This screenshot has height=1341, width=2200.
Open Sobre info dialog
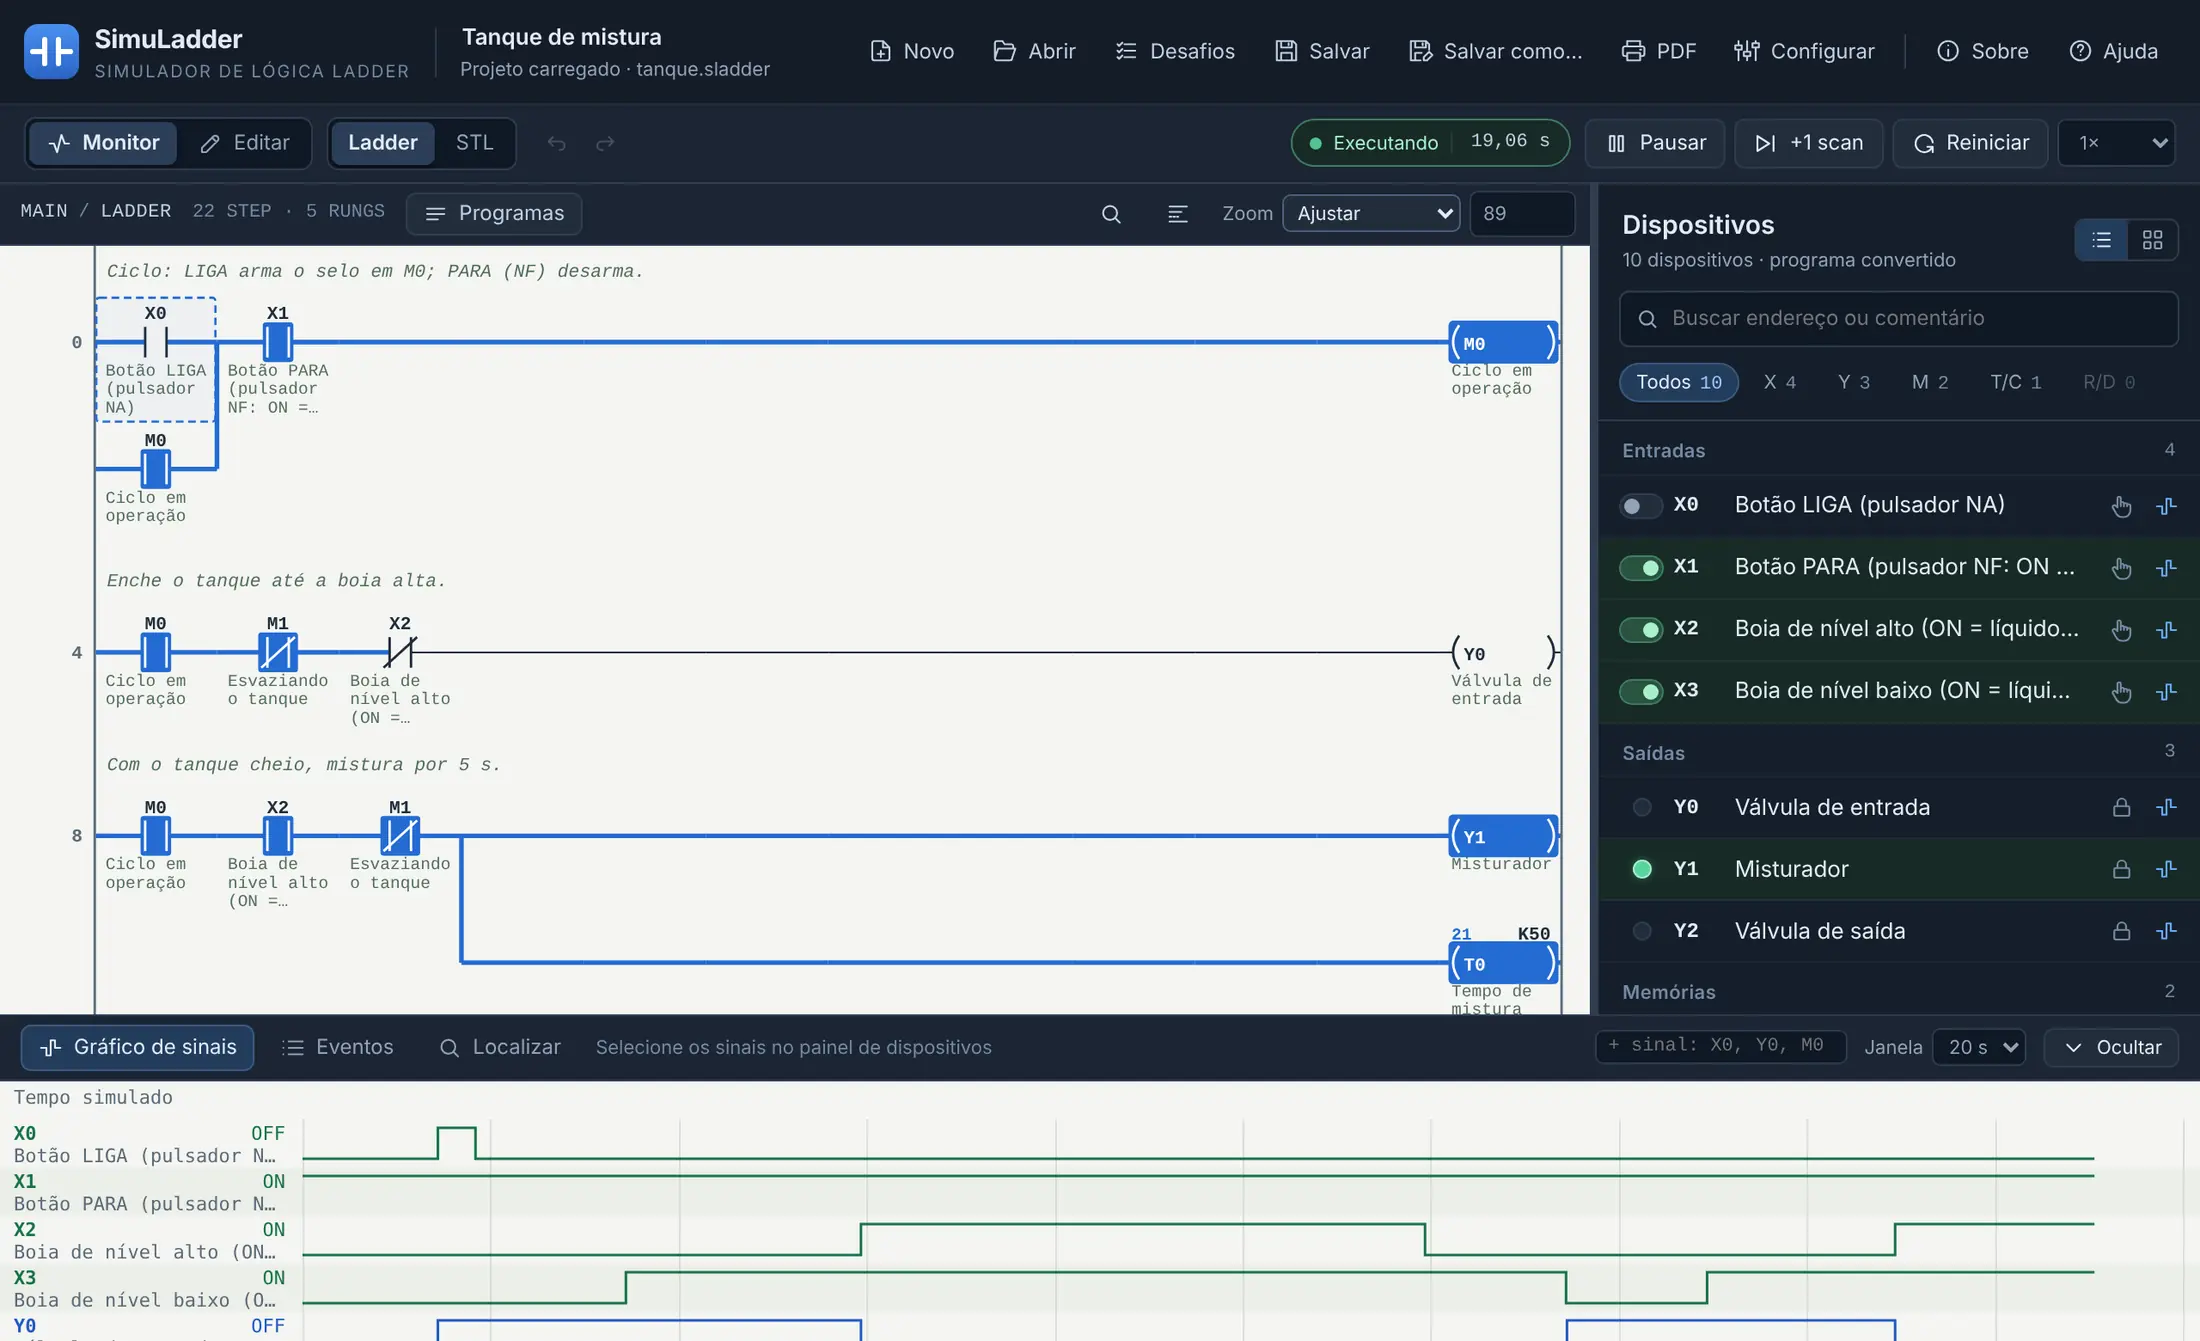(1982, 51)
